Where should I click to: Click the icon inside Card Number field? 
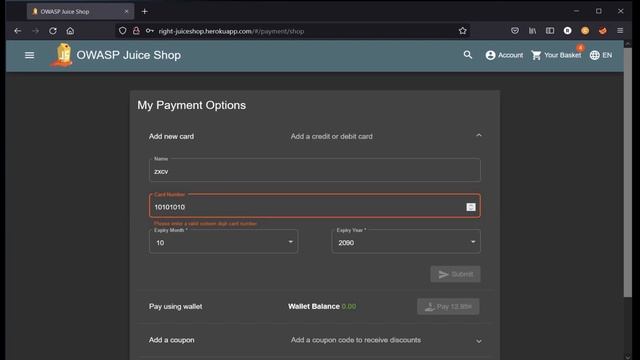tap(471, 207)
